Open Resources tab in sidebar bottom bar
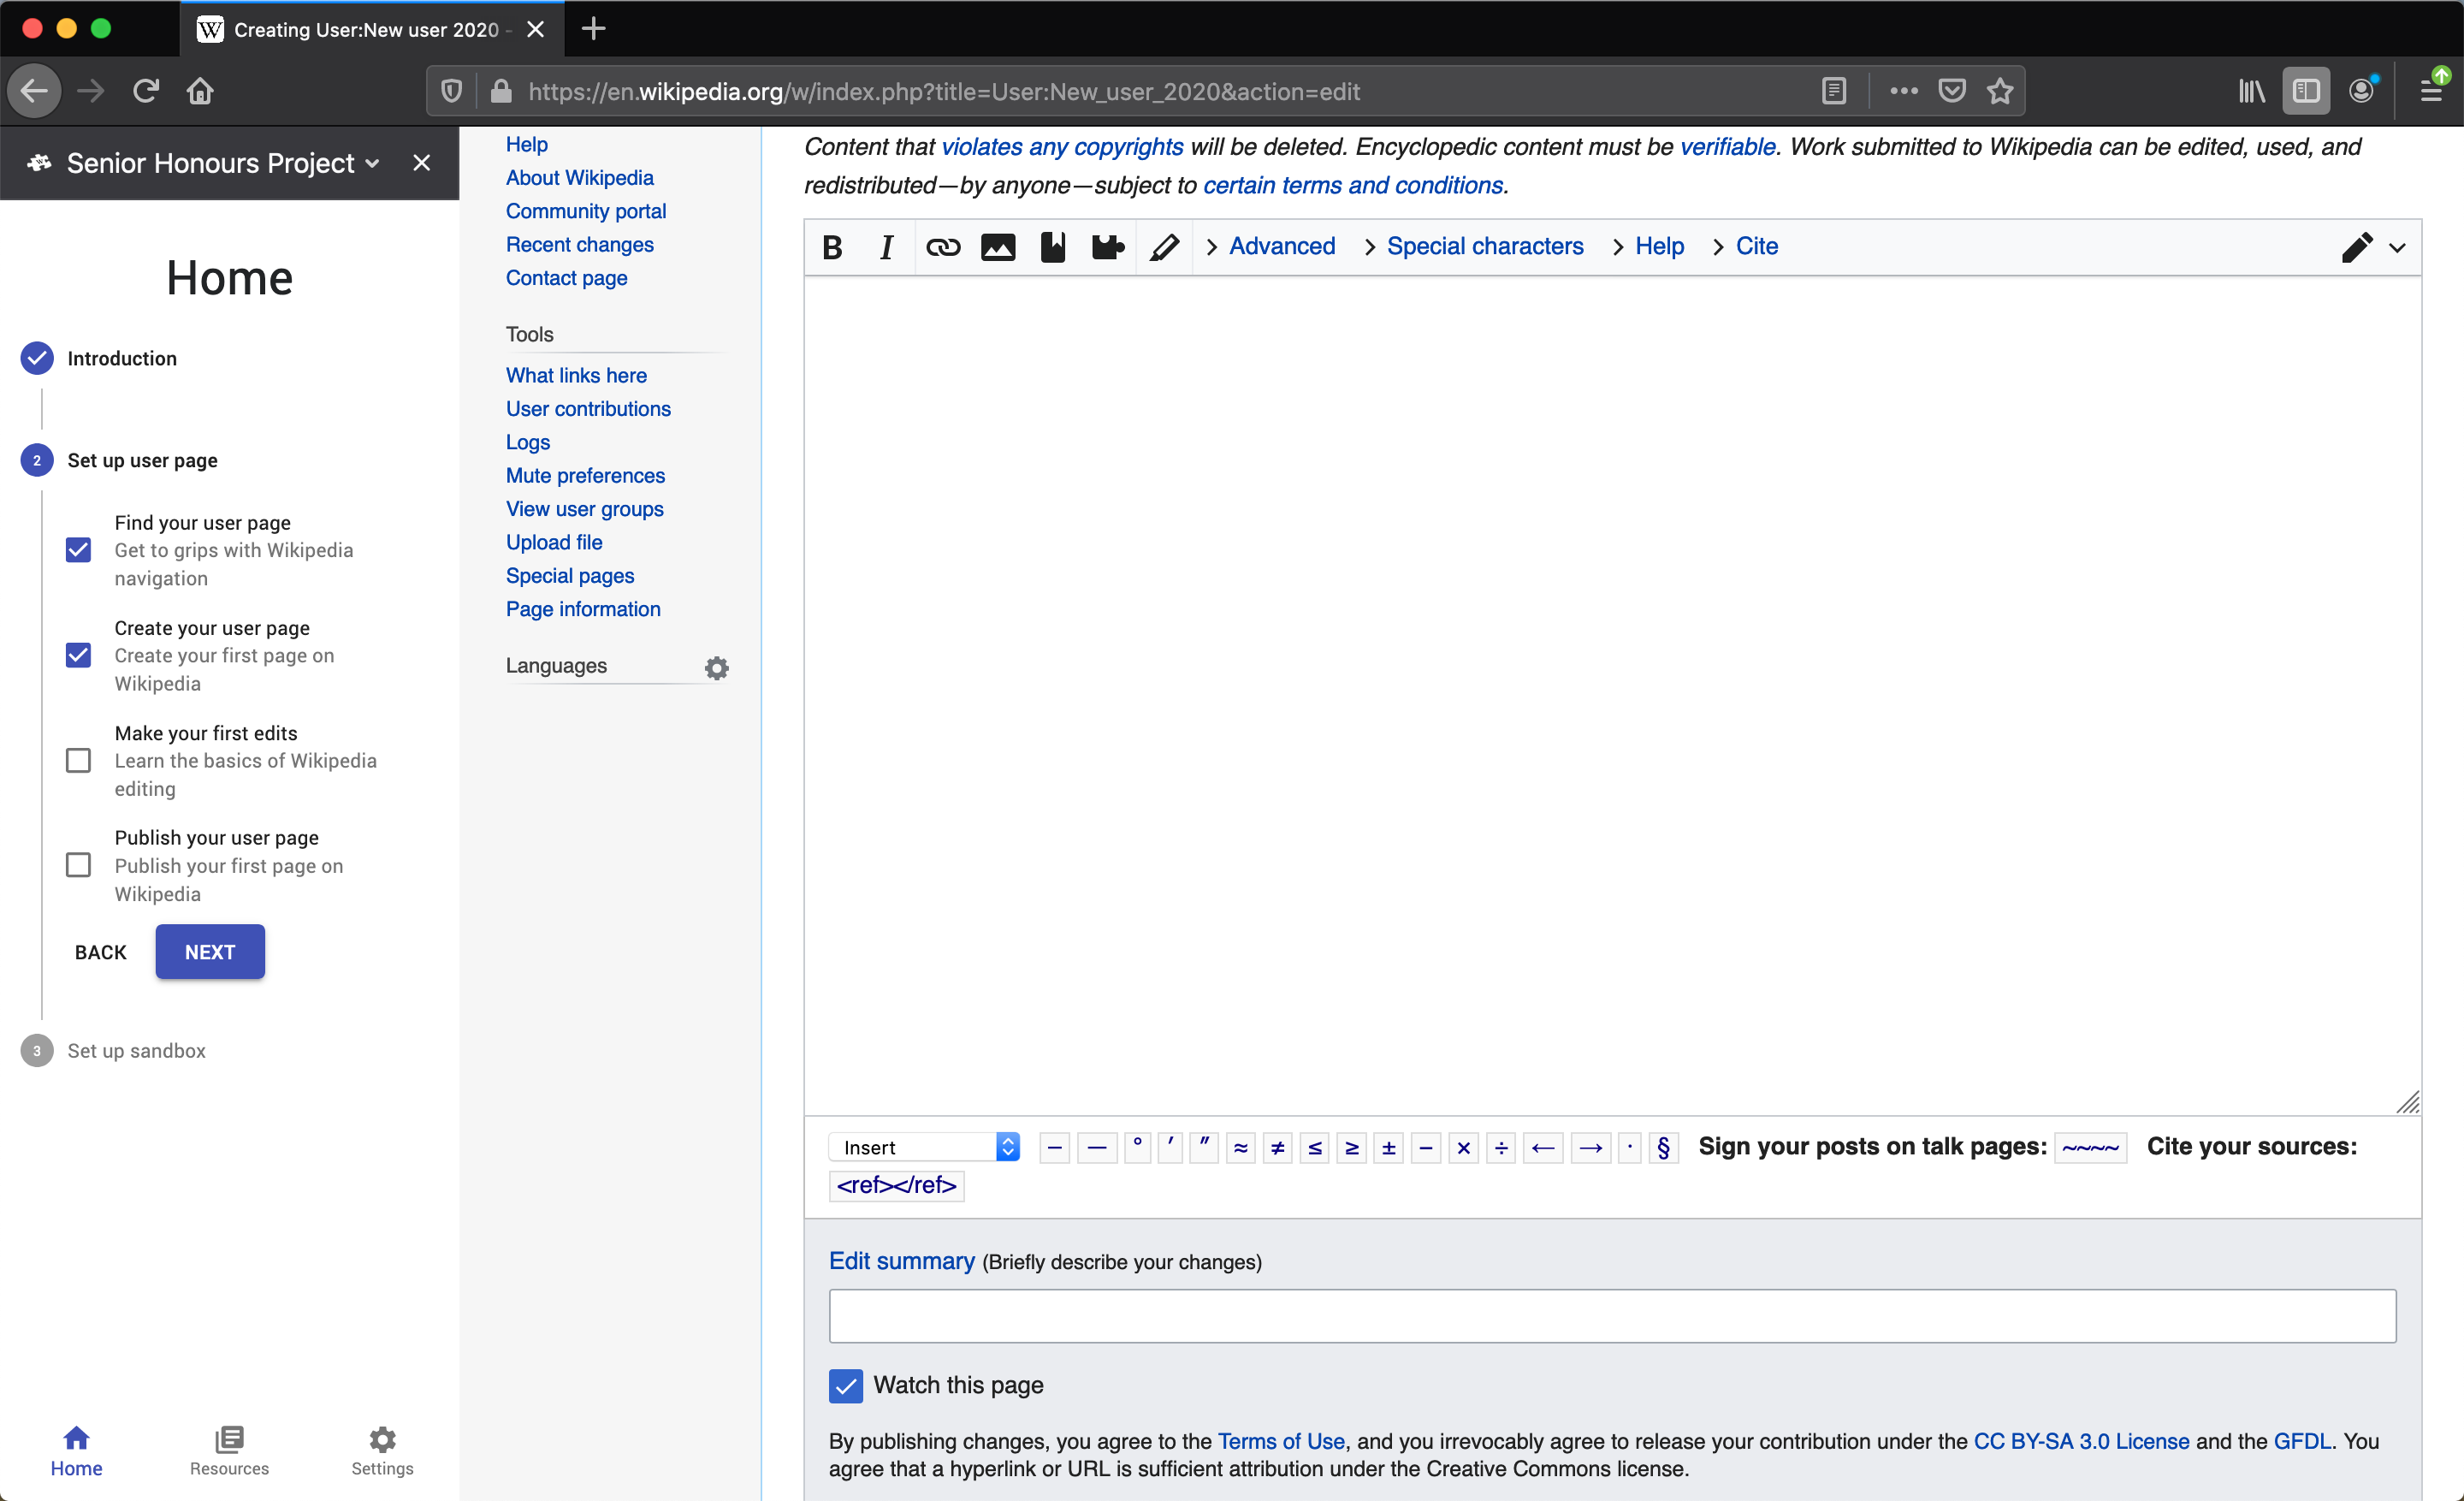The width and height of the screenshot is (2464, 1501). pos(229,1451)
